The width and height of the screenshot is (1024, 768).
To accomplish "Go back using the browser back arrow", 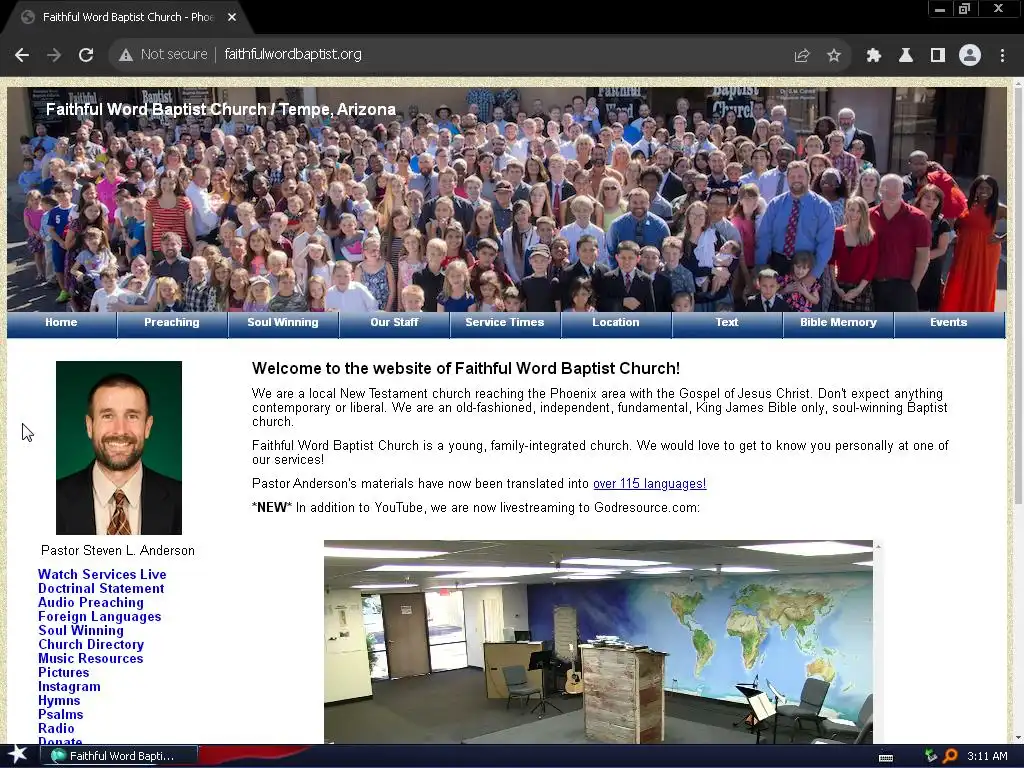I will (22, 55).
